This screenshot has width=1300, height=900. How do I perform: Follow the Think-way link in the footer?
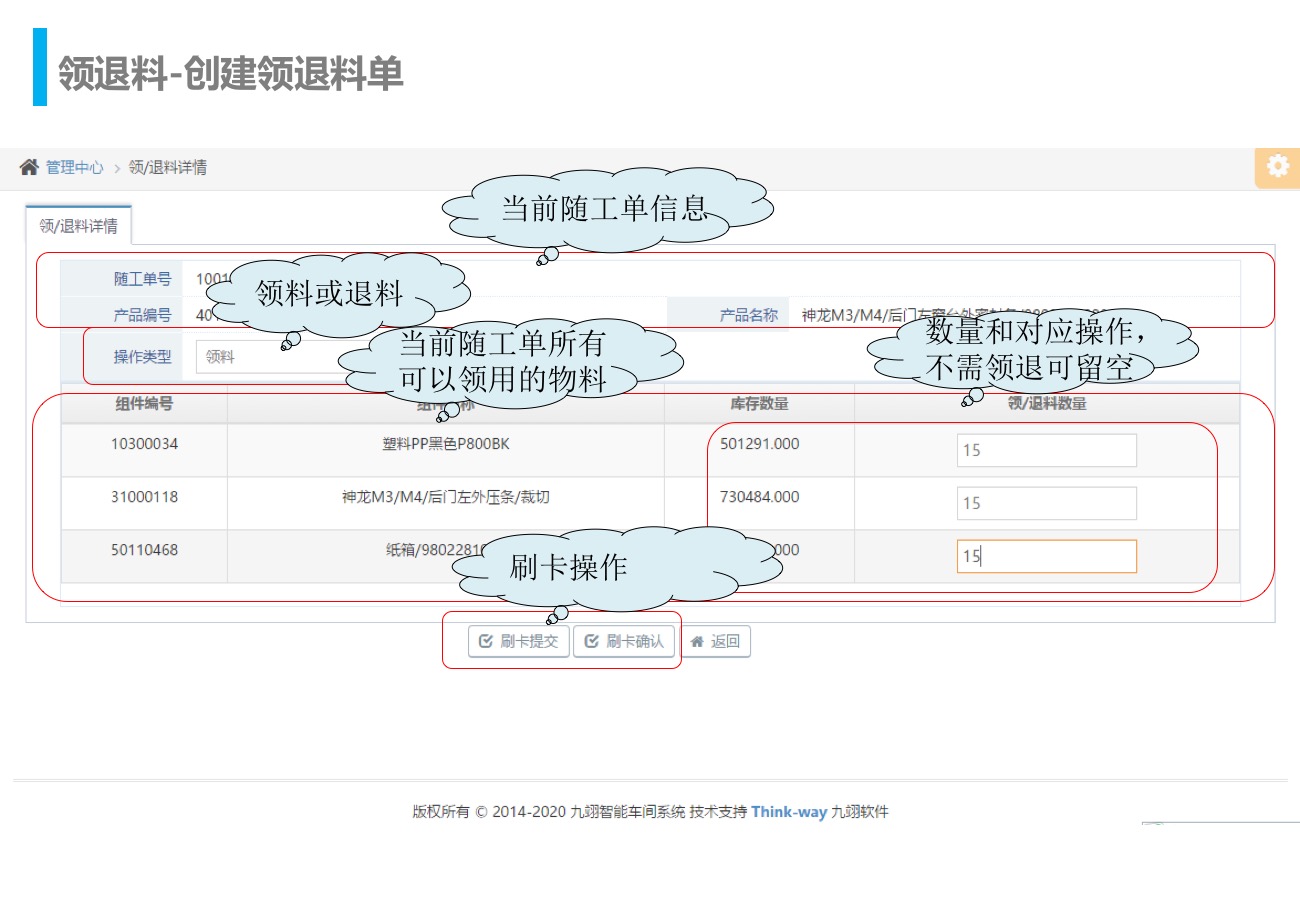(x=789, y=812)
